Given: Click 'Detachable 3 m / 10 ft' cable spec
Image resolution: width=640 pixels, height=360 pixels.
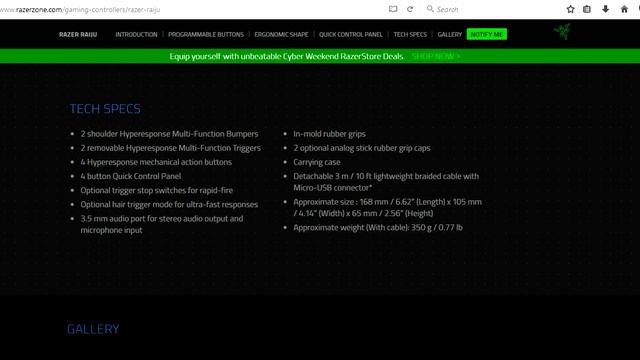Looking at the screenshot, I should pos(386,182).
